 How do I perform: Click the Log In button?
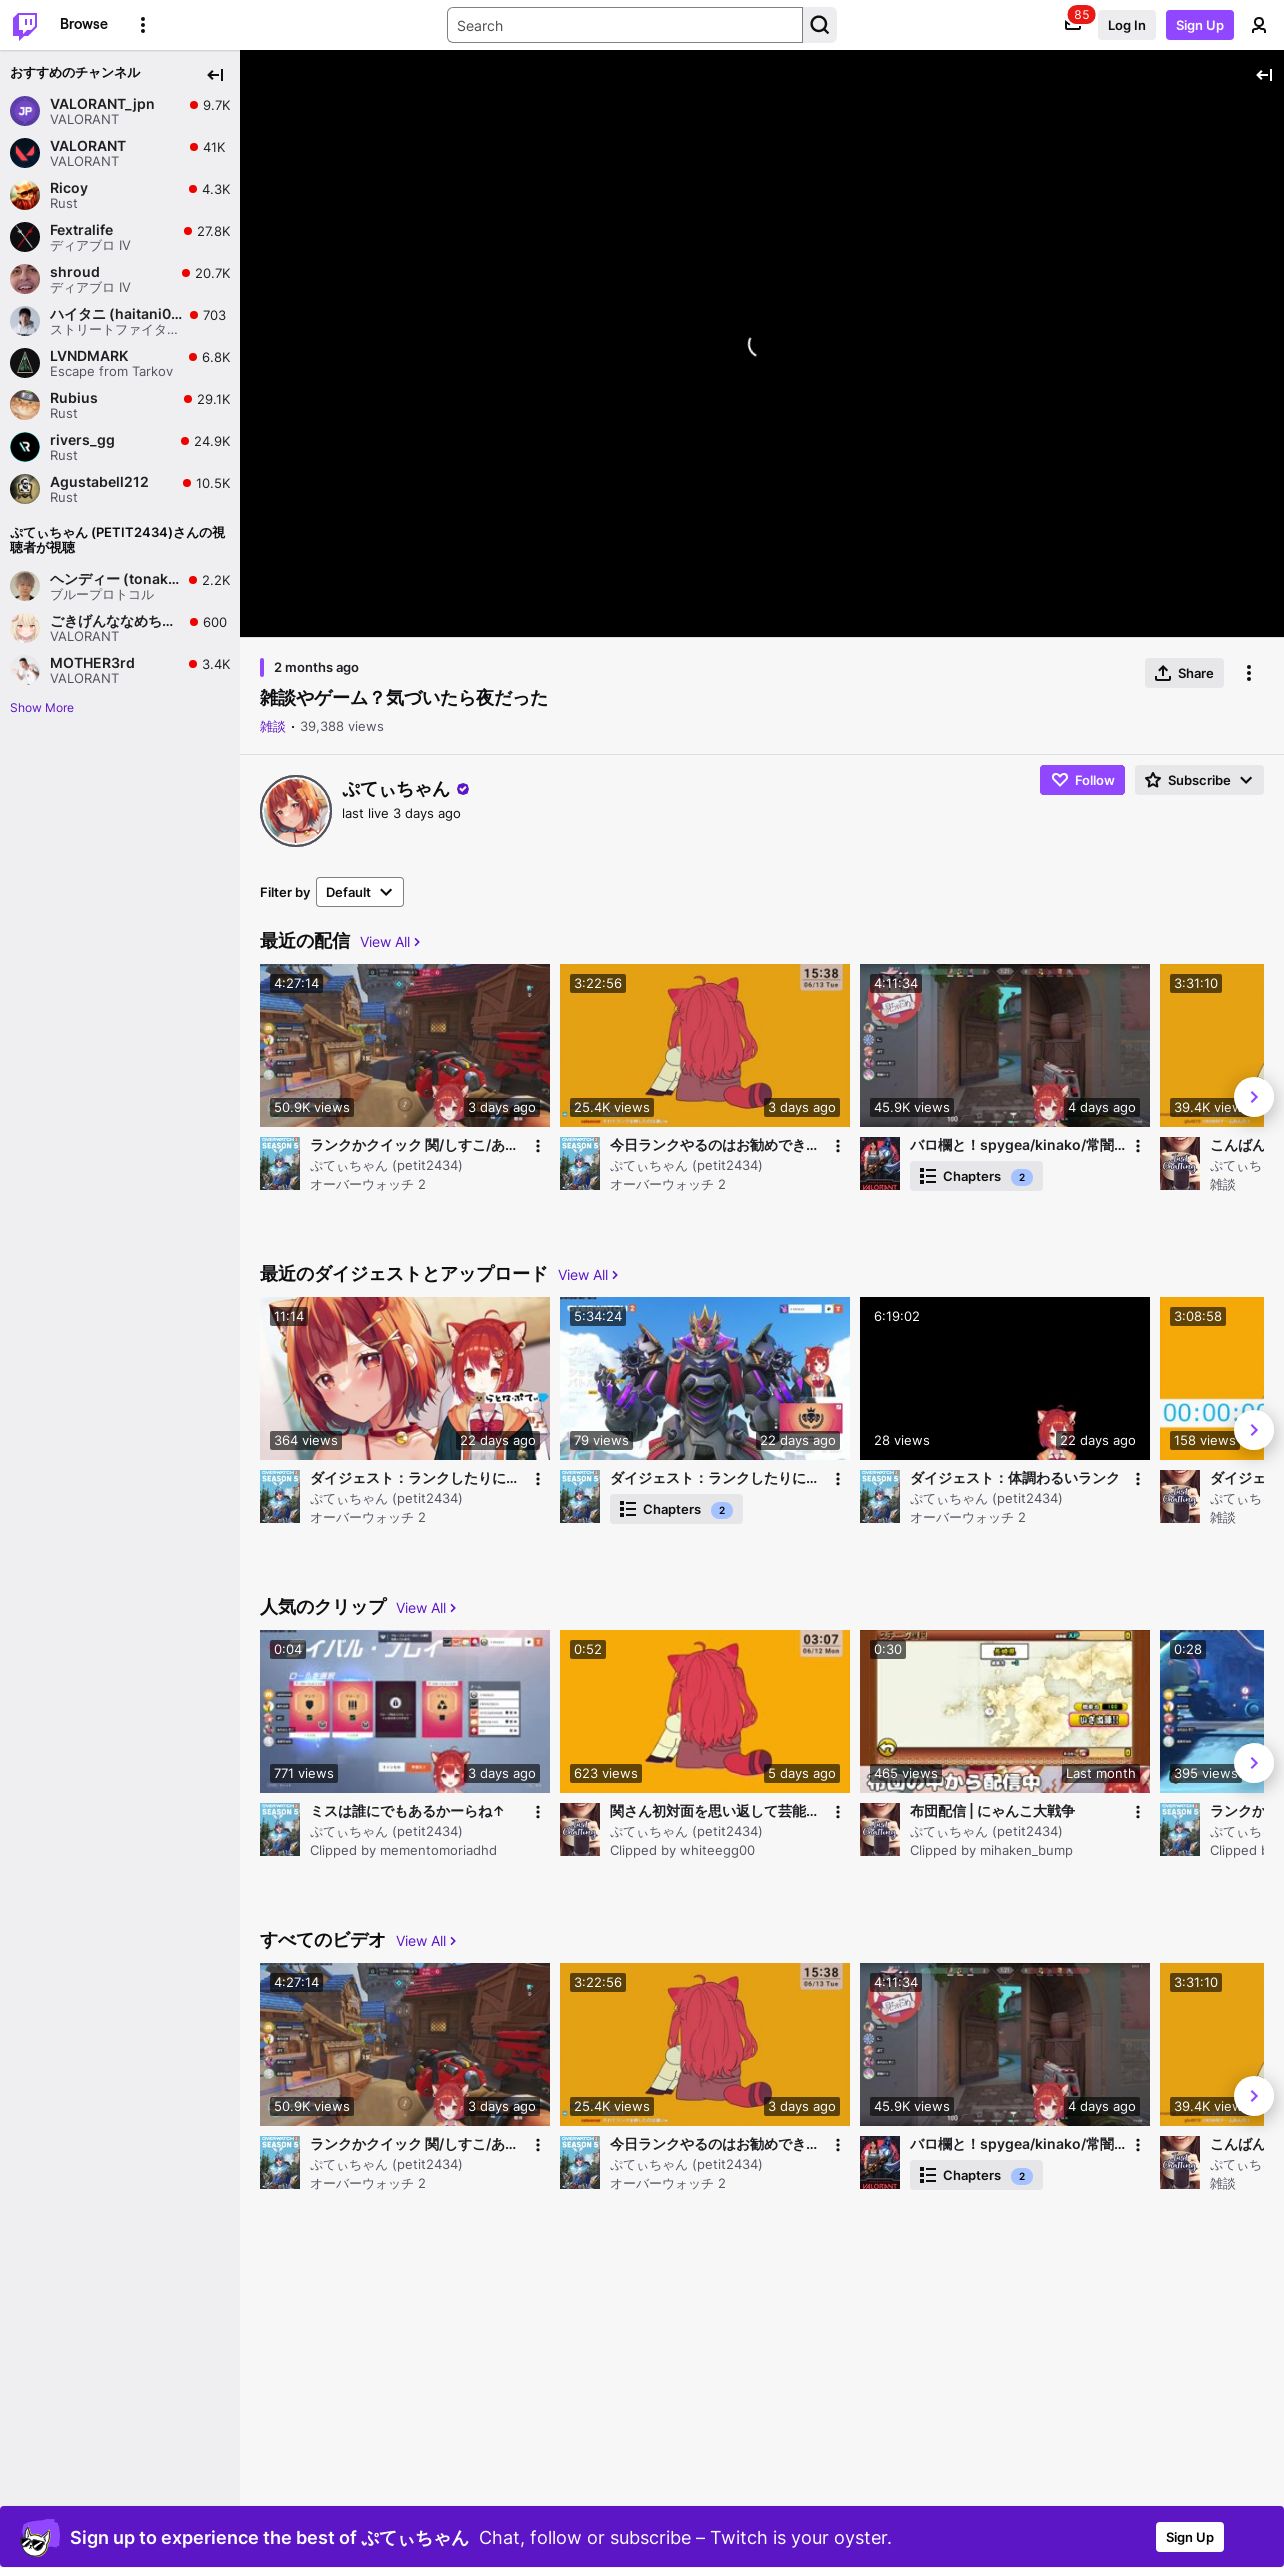[1126, 25]
